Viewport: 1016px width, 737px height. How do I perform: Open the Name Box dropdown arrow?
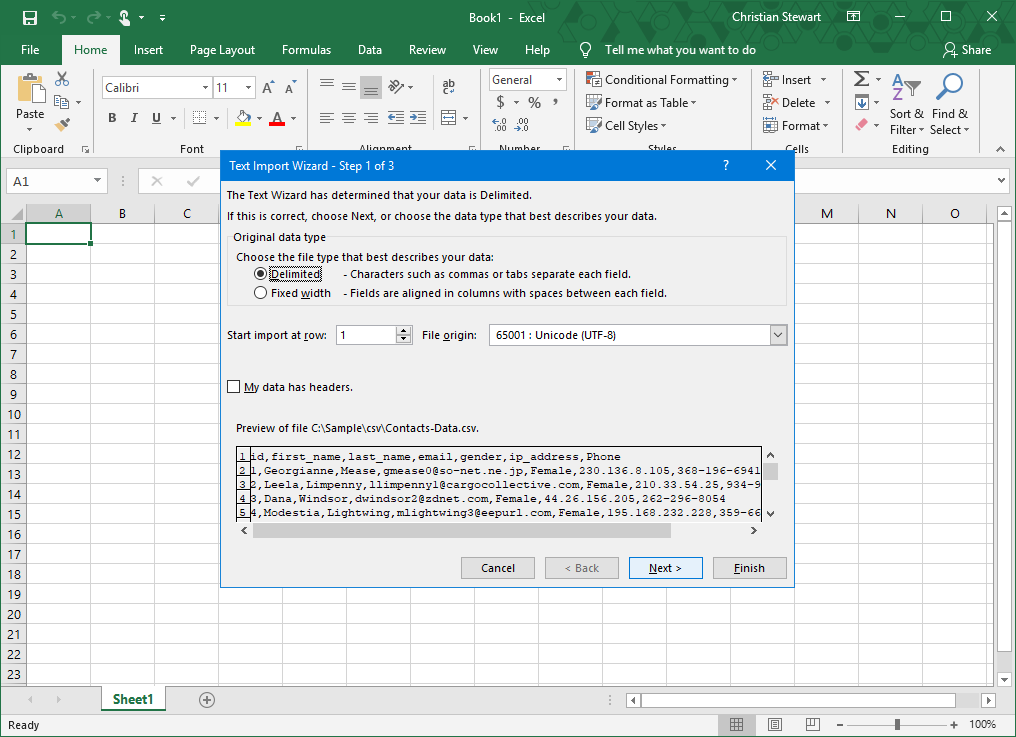[97, 181]
